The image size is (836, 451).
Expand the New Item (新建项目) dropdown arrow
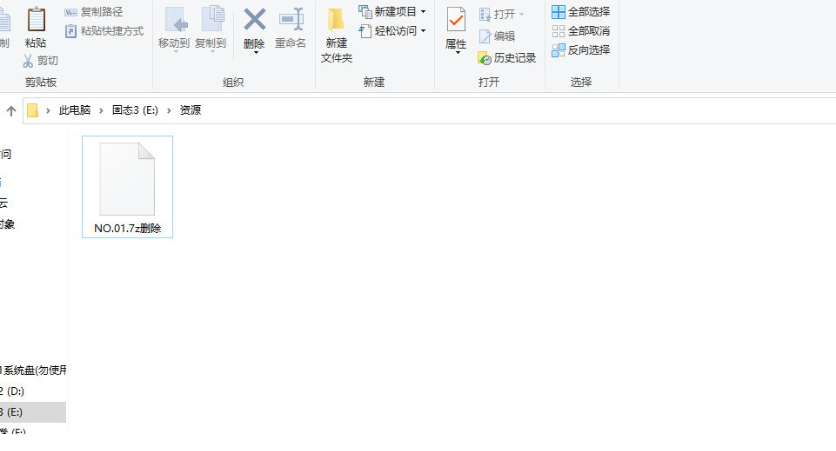coord(423,12)
